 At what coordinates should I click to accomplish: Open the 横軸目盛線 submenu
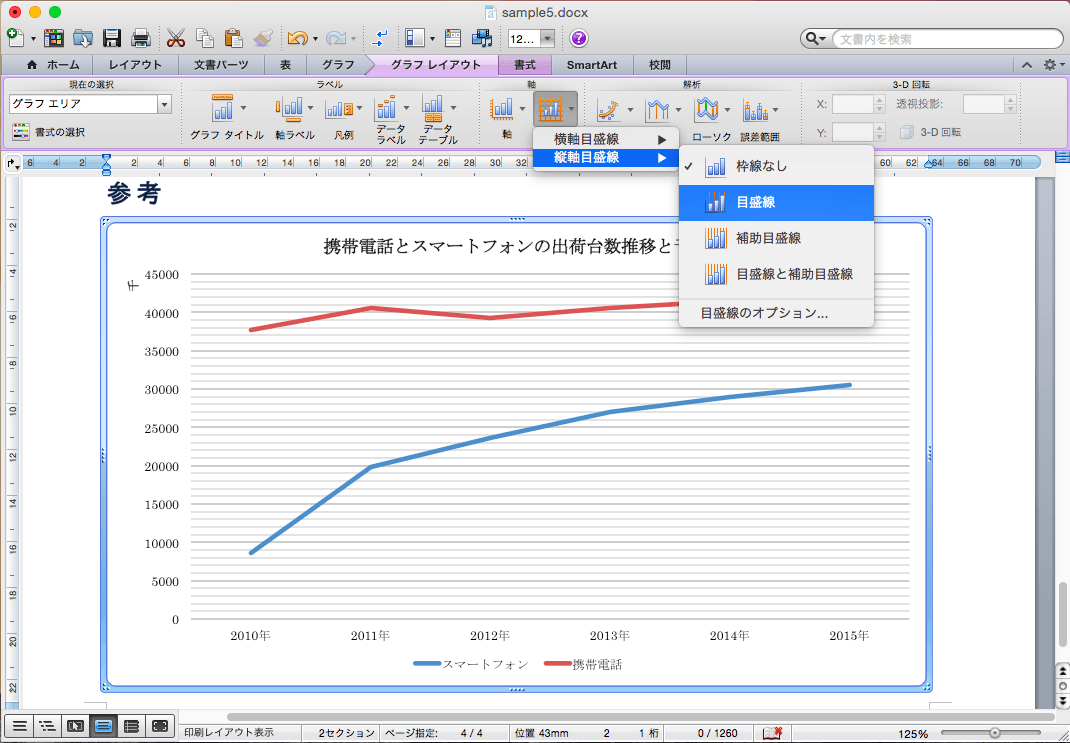[606, 139]
